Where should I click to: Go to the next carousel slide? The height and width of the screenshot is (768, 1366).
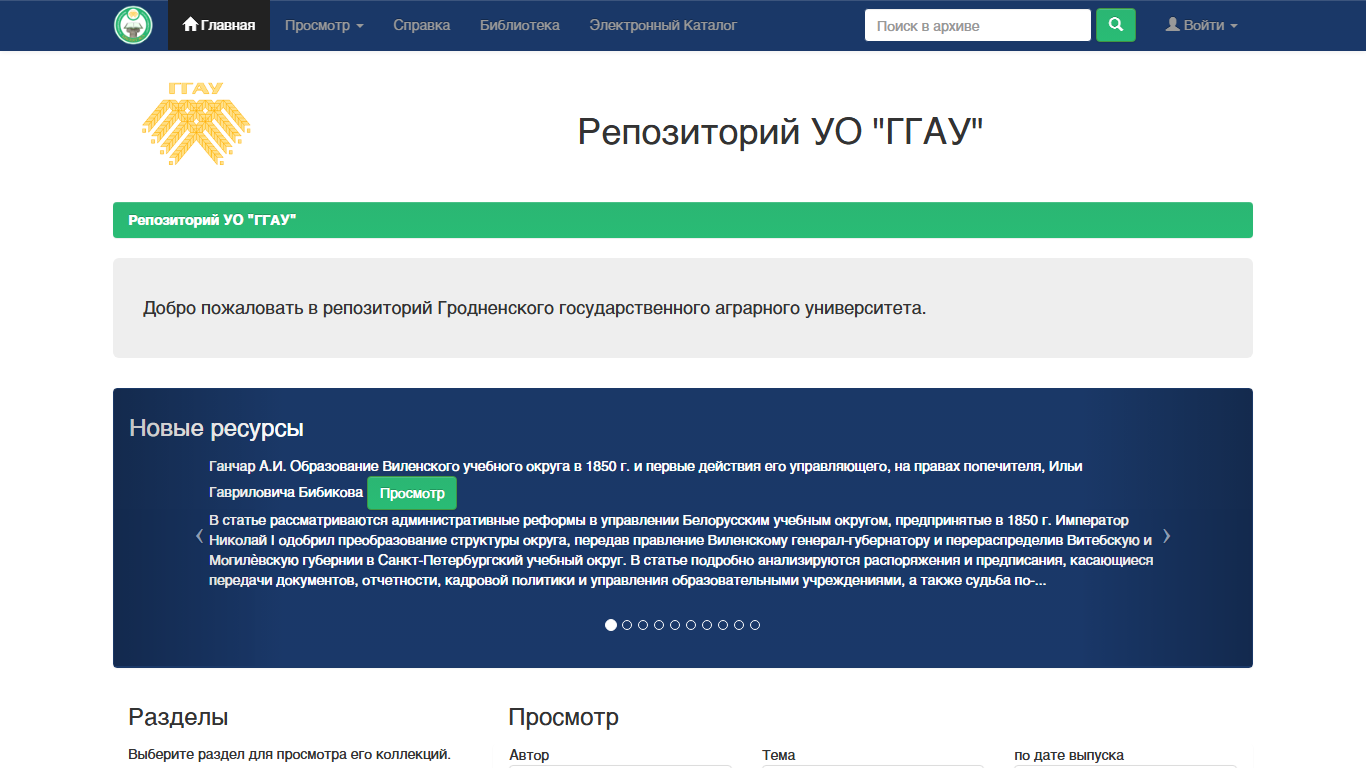1166,536
